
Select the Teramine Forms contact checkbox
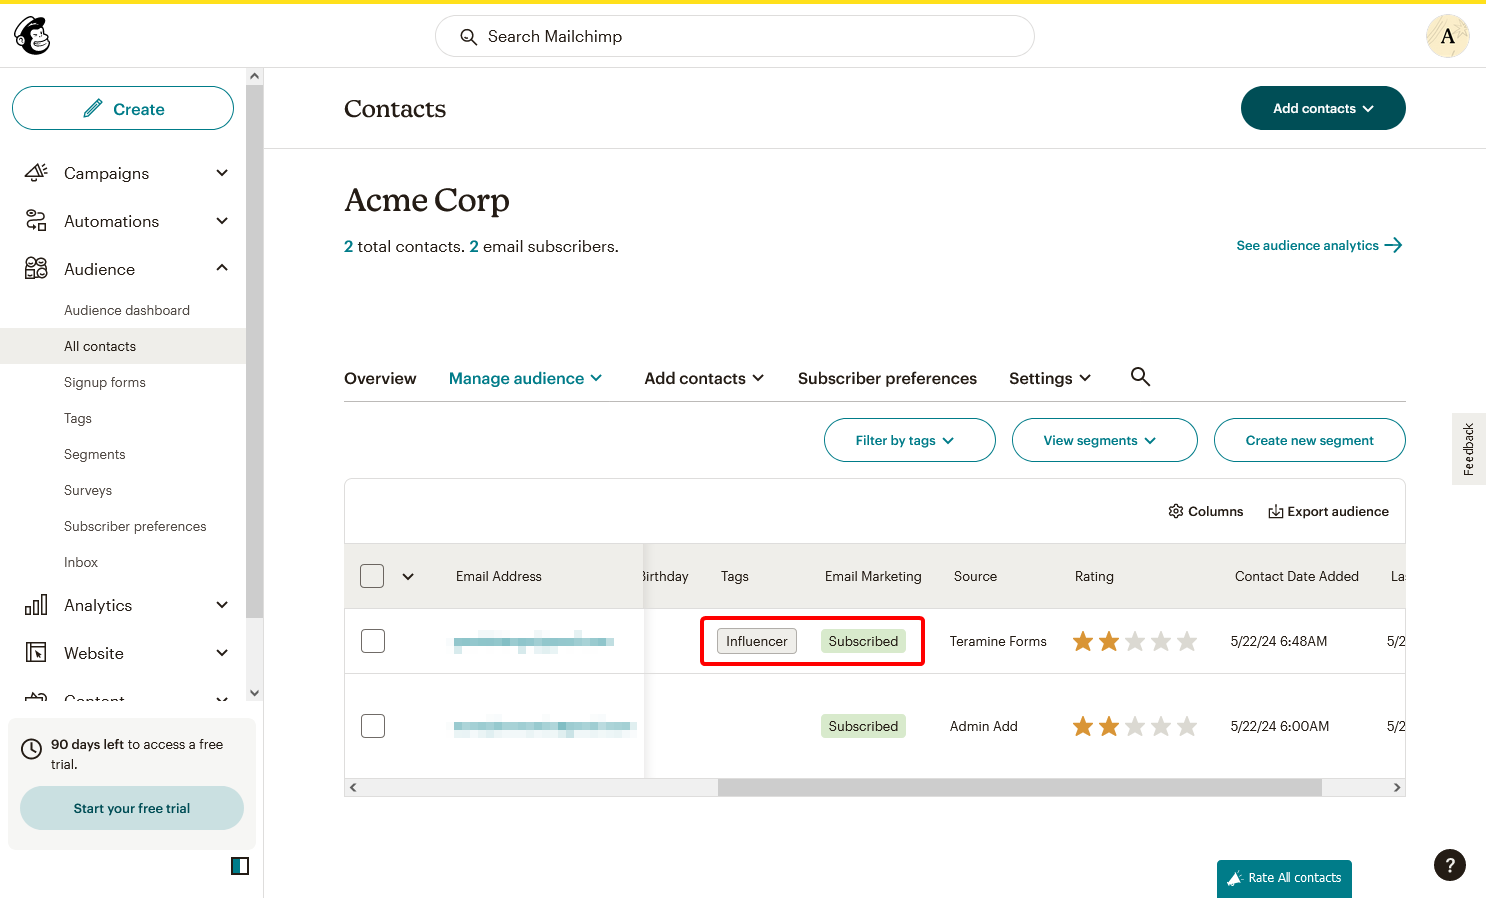click(373, 641)
